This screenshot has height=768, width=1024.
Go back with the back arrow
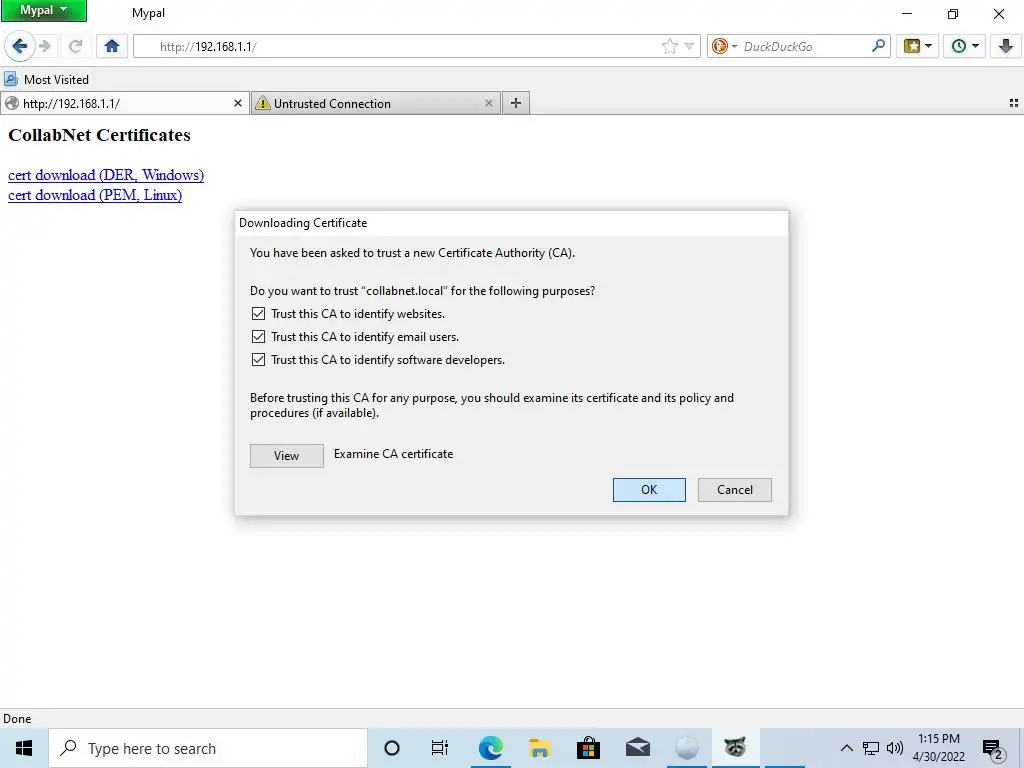tap(20, 46)
